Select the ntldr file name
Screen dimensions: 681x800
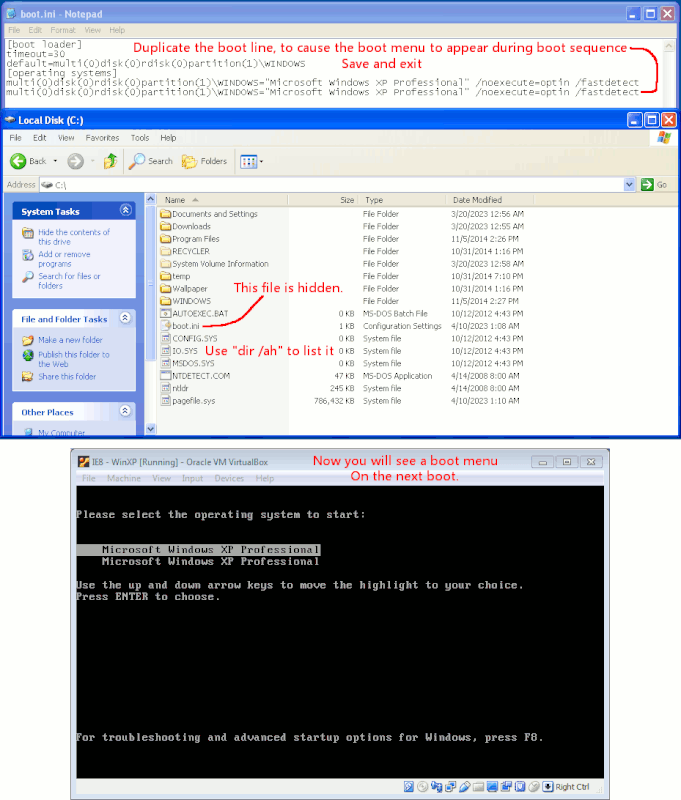[x=180, y=388]
